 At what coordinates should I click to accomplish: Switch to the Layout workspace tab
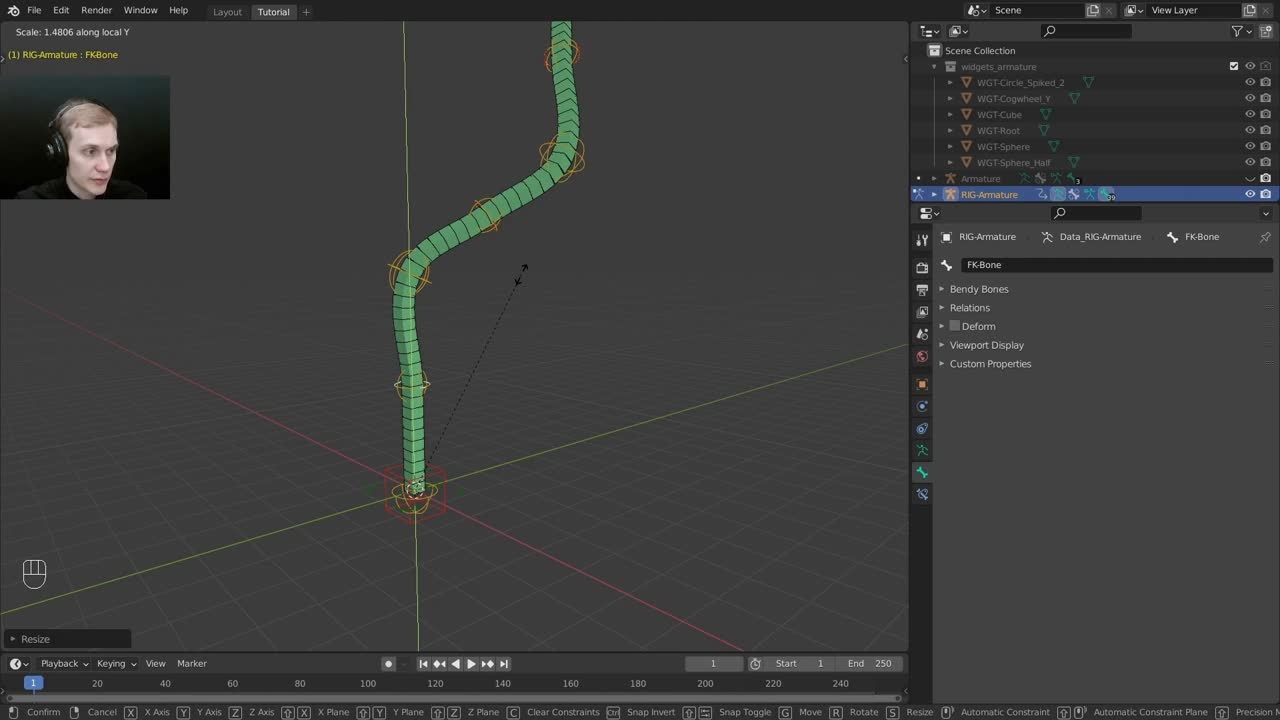227,12
